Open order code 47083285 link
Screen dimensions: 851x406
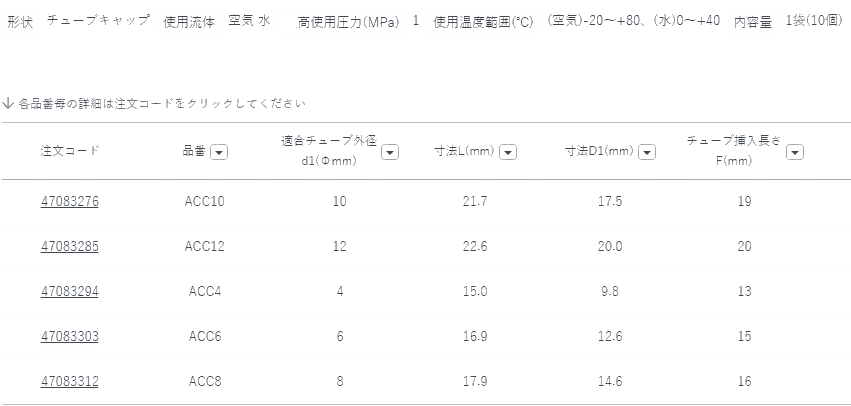[x=70, y=247]
